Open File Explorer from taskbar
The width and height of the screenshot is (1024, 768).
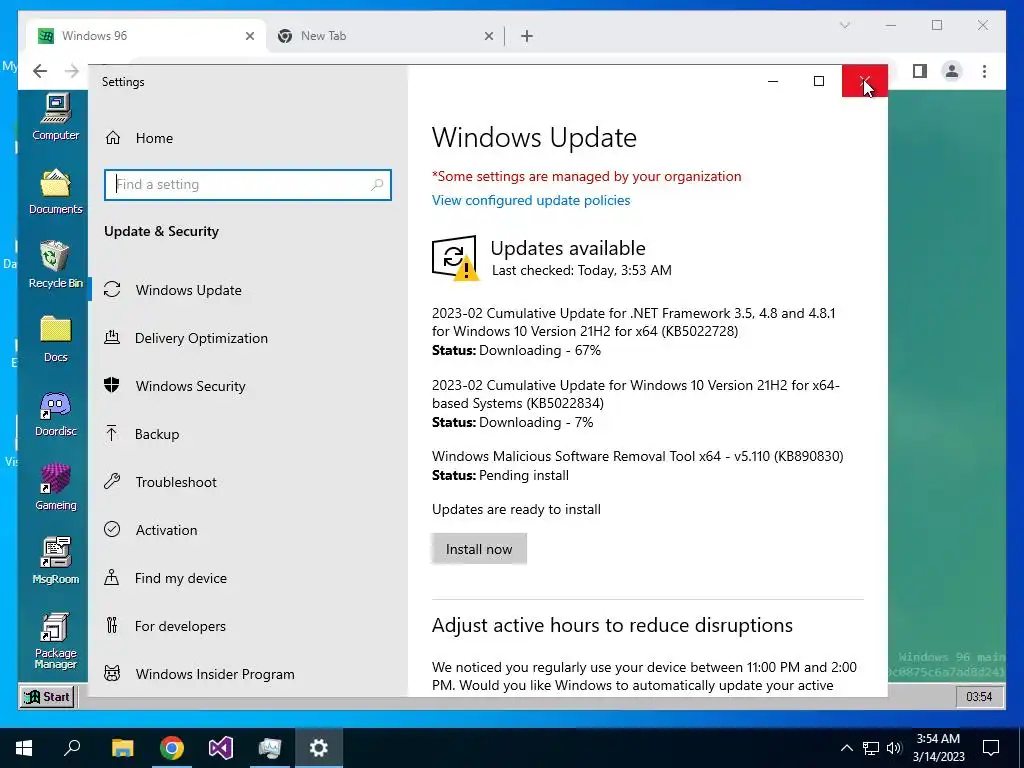(122, 748)
